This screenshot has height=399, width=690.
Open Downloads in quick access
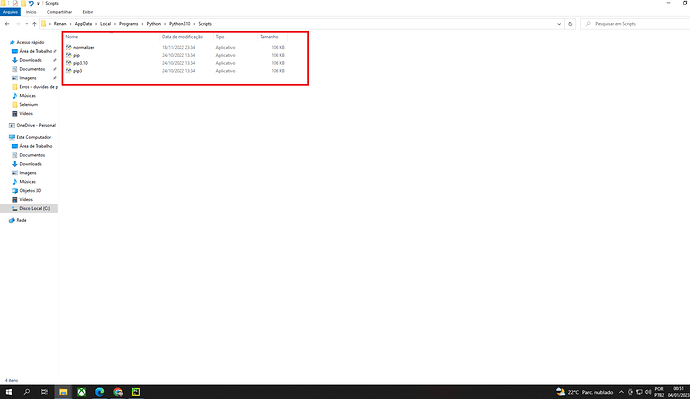click(x=30, y=60)
